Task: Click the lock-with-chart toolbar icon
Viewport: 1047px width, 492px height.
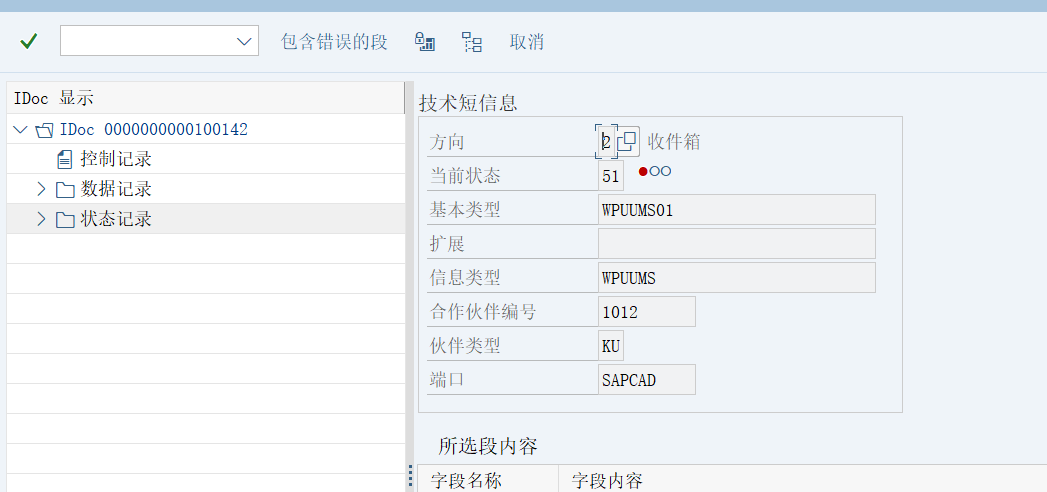Action: coord(425,42)
